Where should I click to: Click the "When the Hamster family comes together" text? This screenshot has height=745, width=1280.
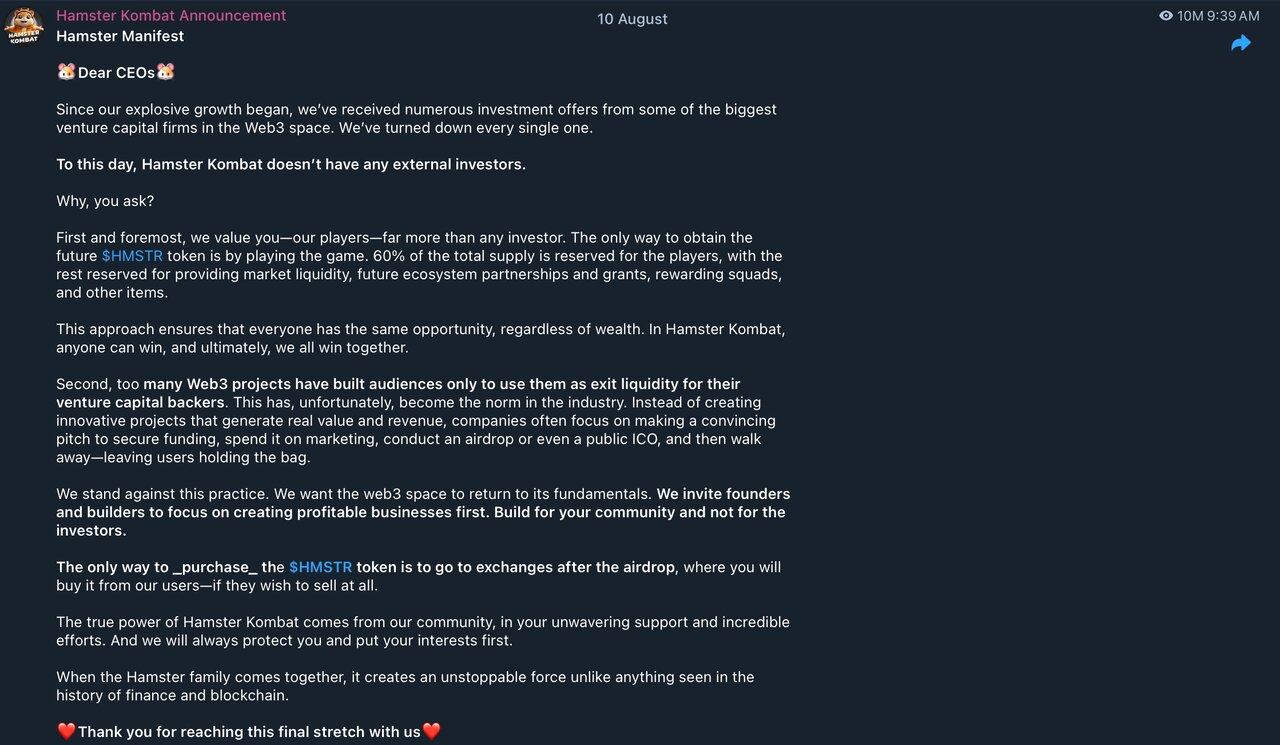200,677
